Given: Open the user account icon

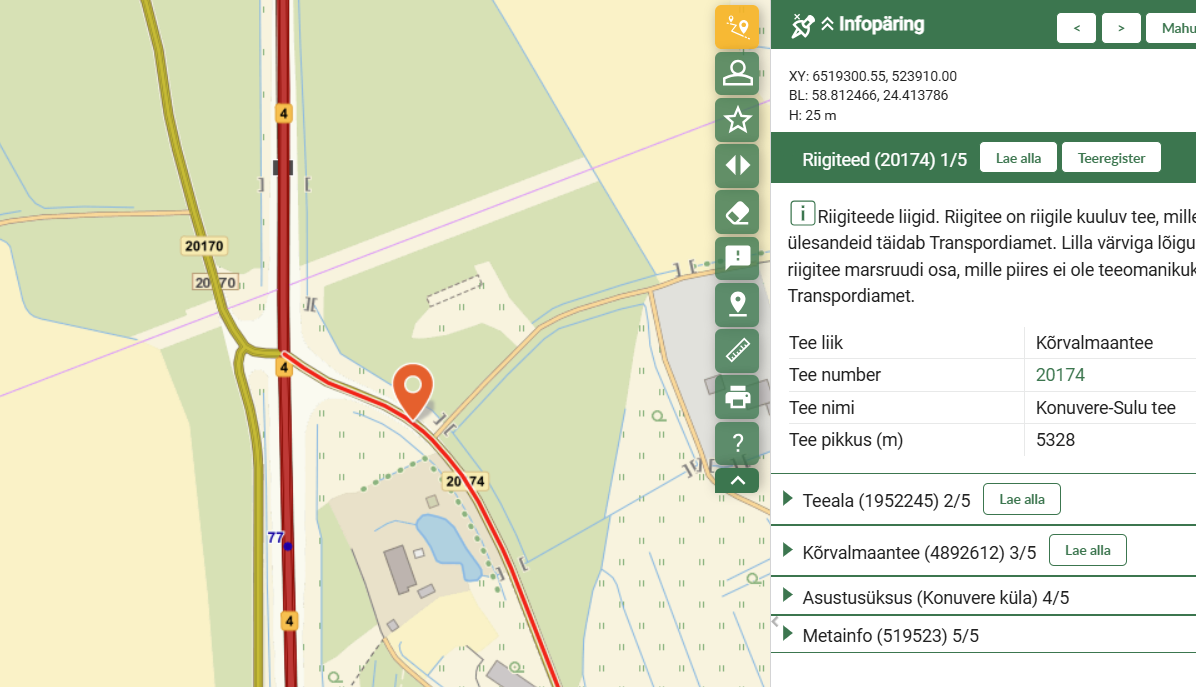Looking at the screenshot, I should click(737, 73).
